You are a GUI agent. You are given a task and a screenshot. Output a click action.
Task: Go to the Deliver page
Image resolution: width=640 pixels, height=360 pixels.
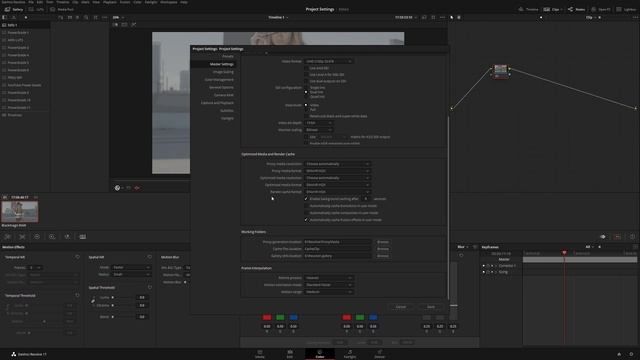point(380,354)
